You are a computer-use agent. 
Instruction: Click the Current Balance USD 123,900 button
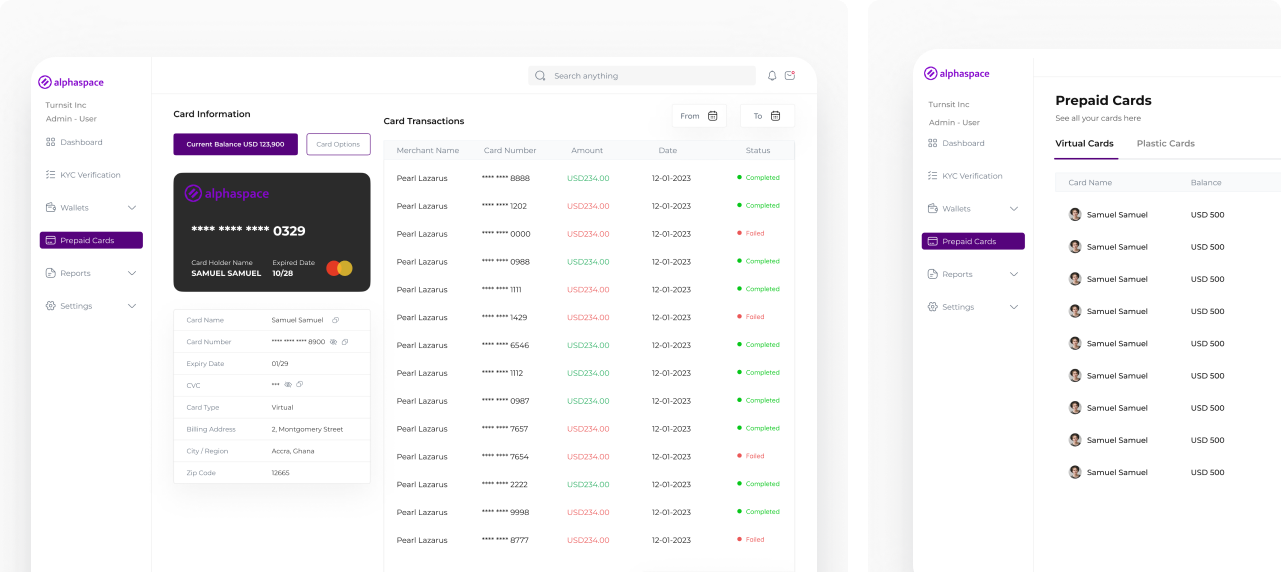click(235, 144)
